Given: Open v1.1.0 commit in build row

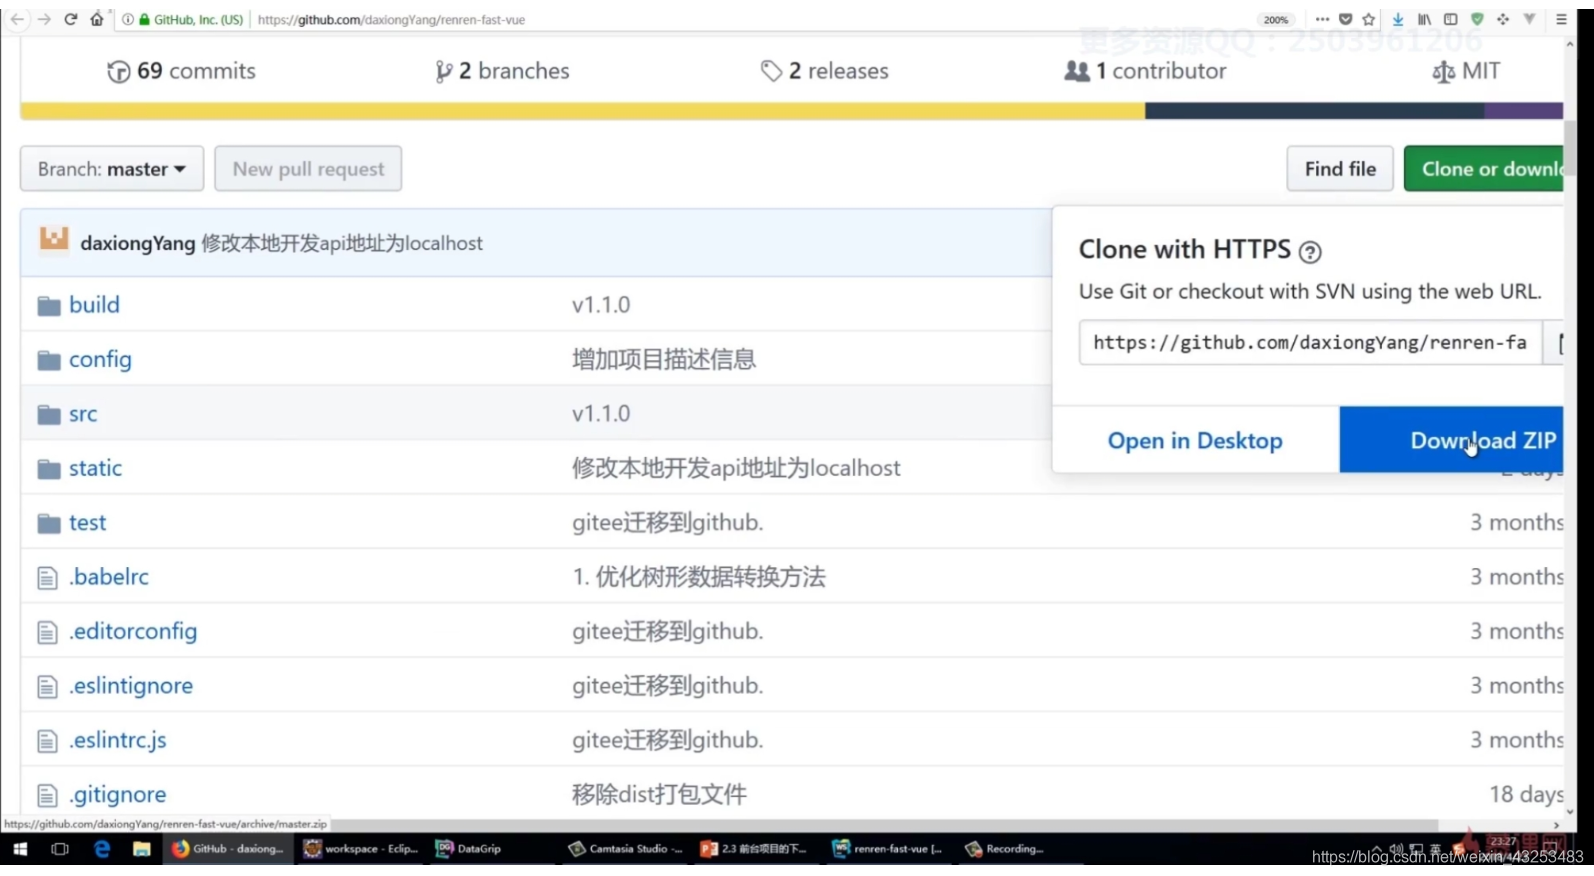Looking at the screenshot, I should 601,305.
